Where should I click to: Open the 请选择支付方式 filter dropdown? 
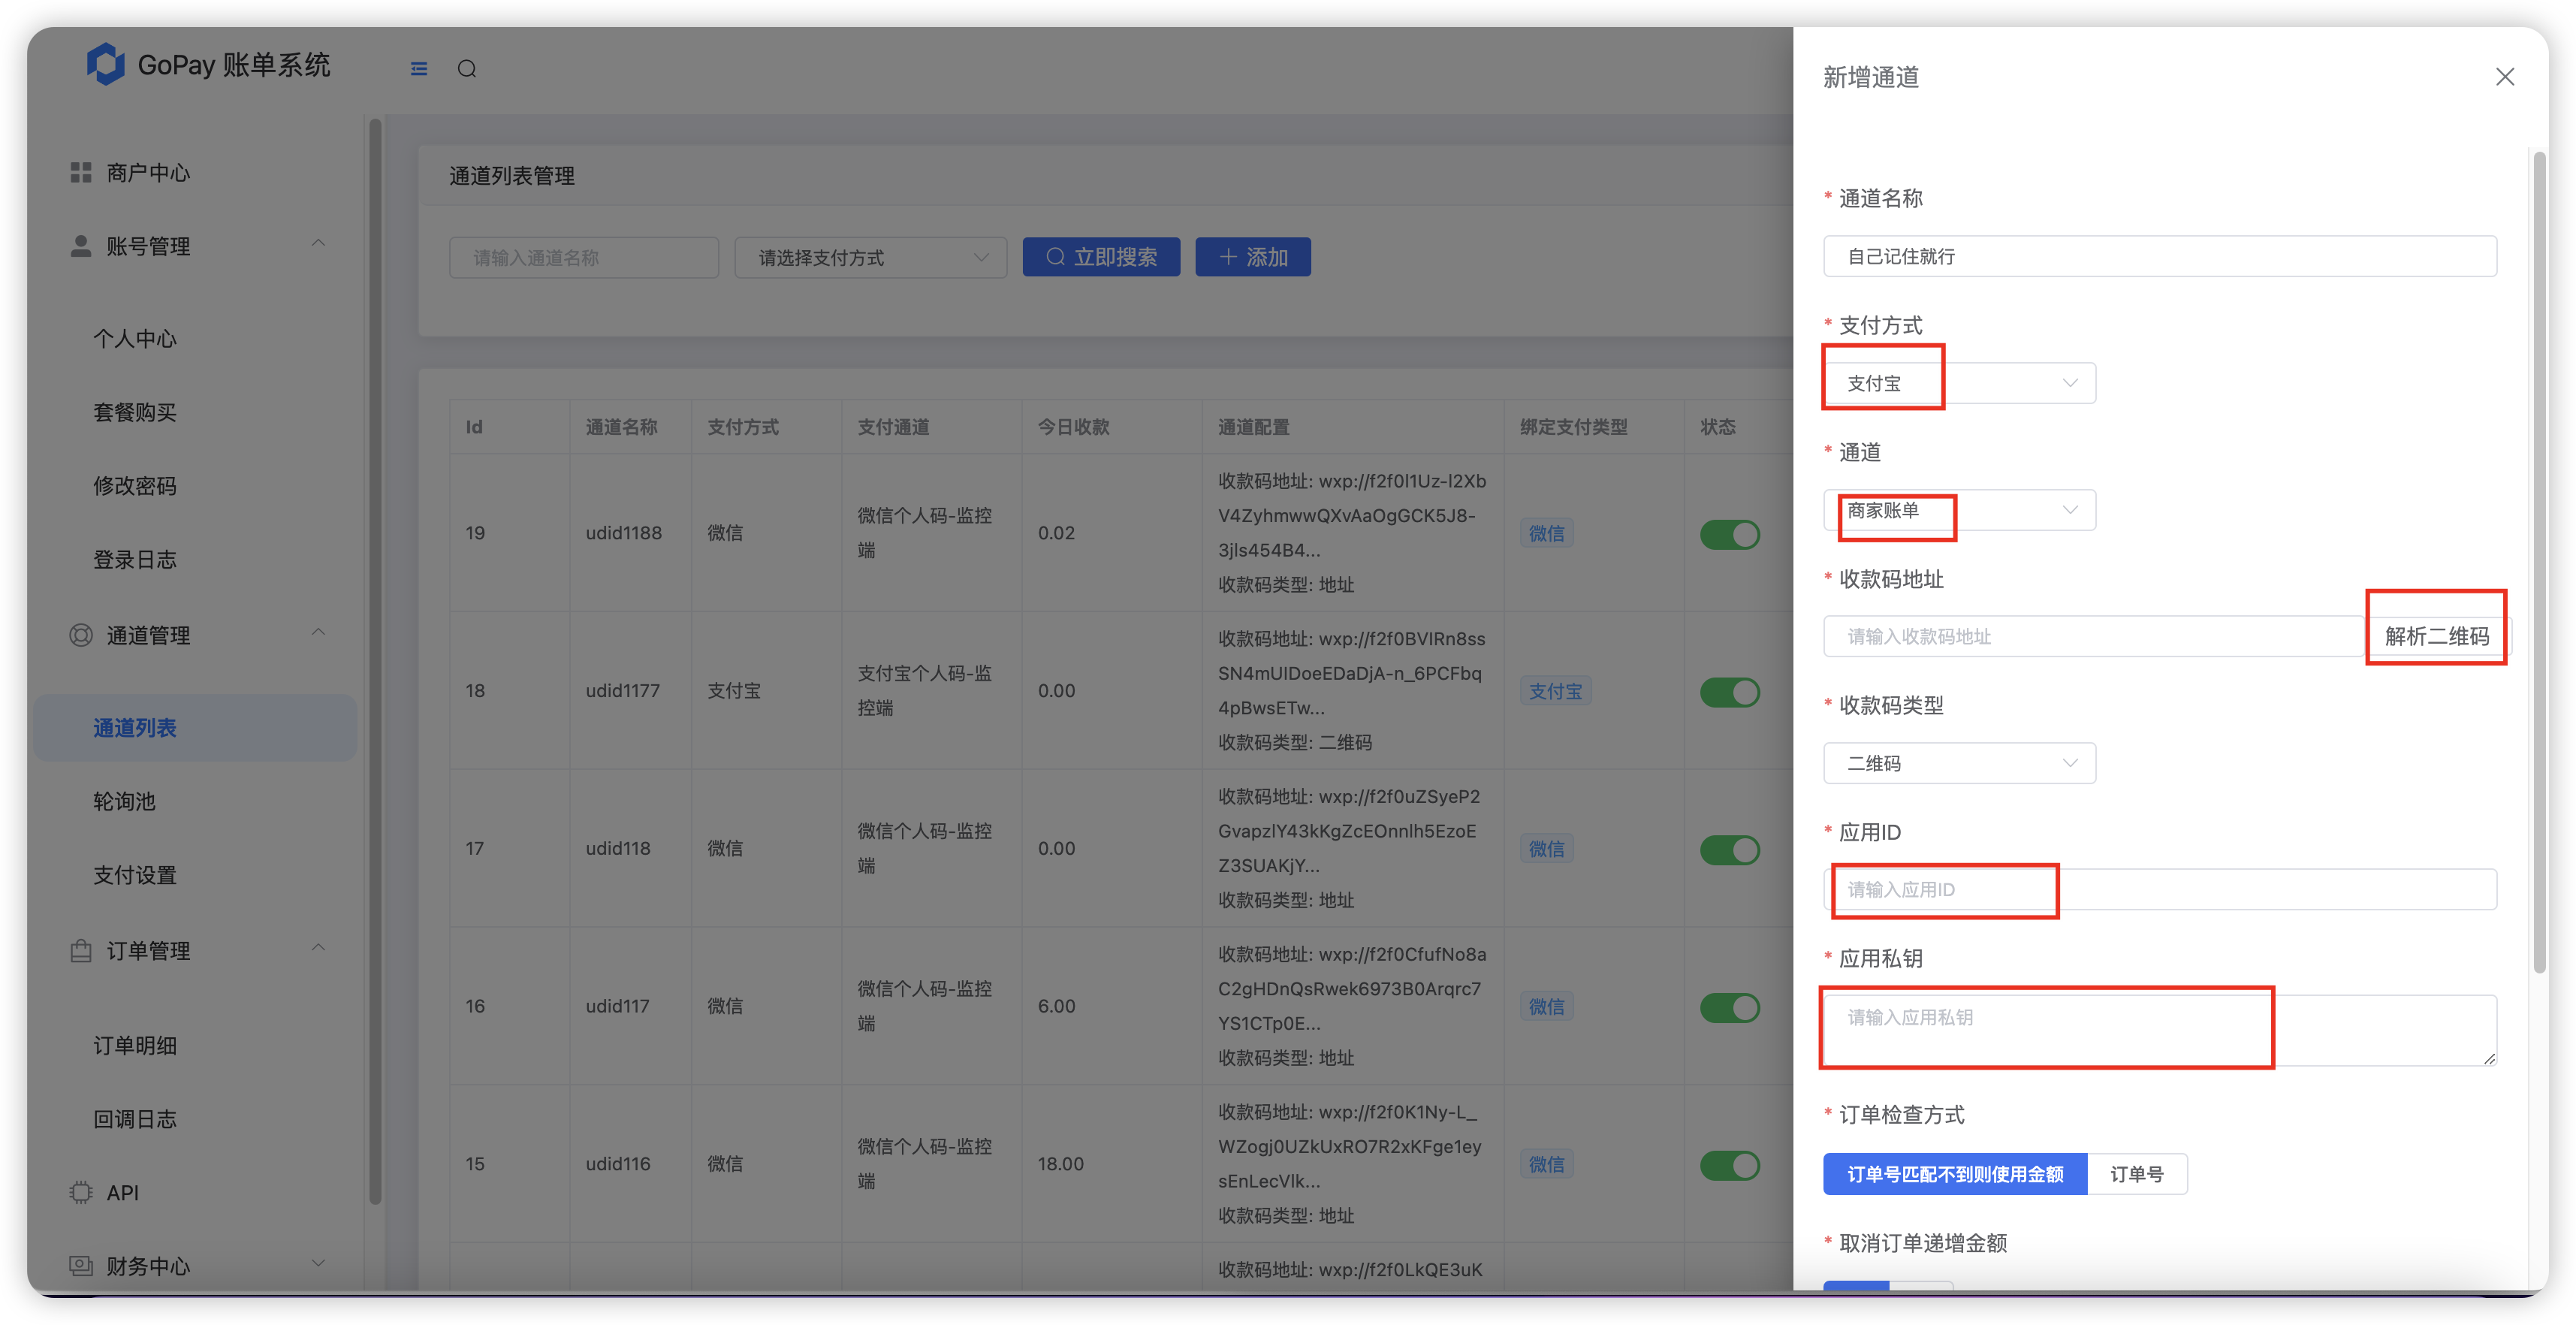point(870,258)
